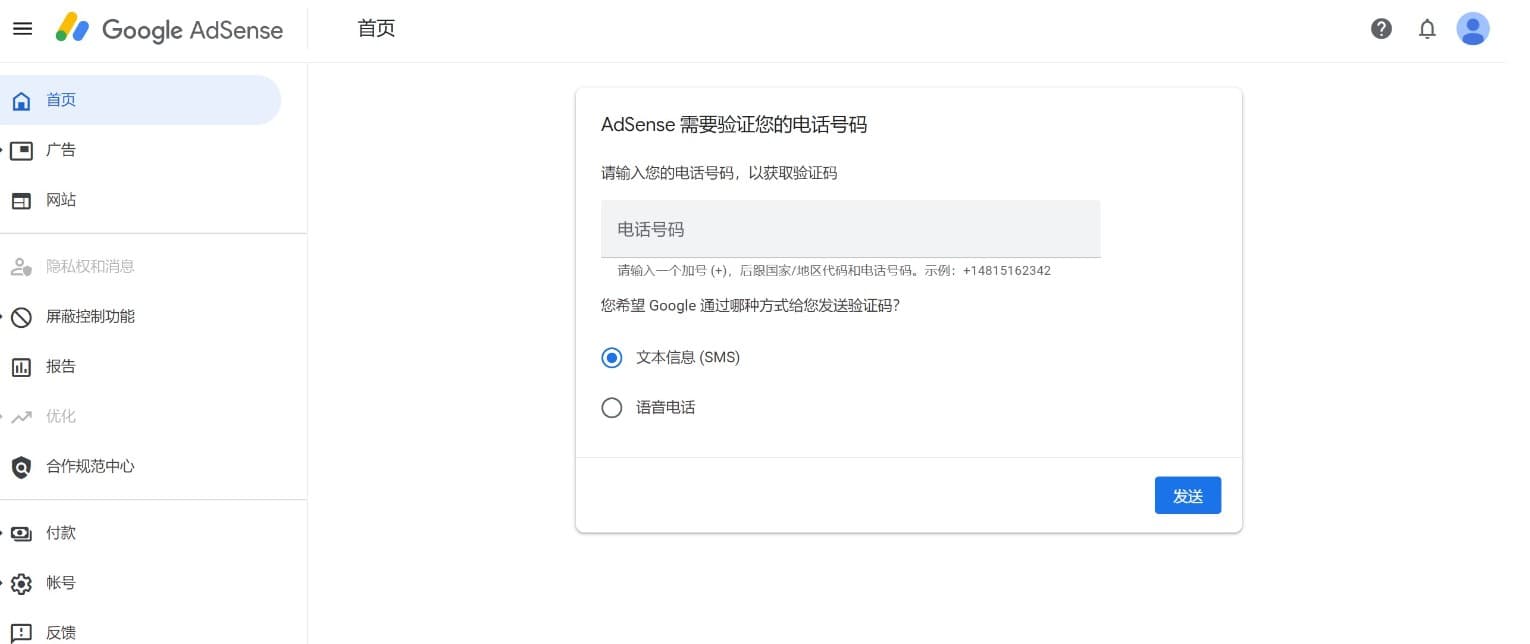Viewport: 1530px width, 644px height.
Task: Click the gear icon beside 帐号
Action: (21, 583)
